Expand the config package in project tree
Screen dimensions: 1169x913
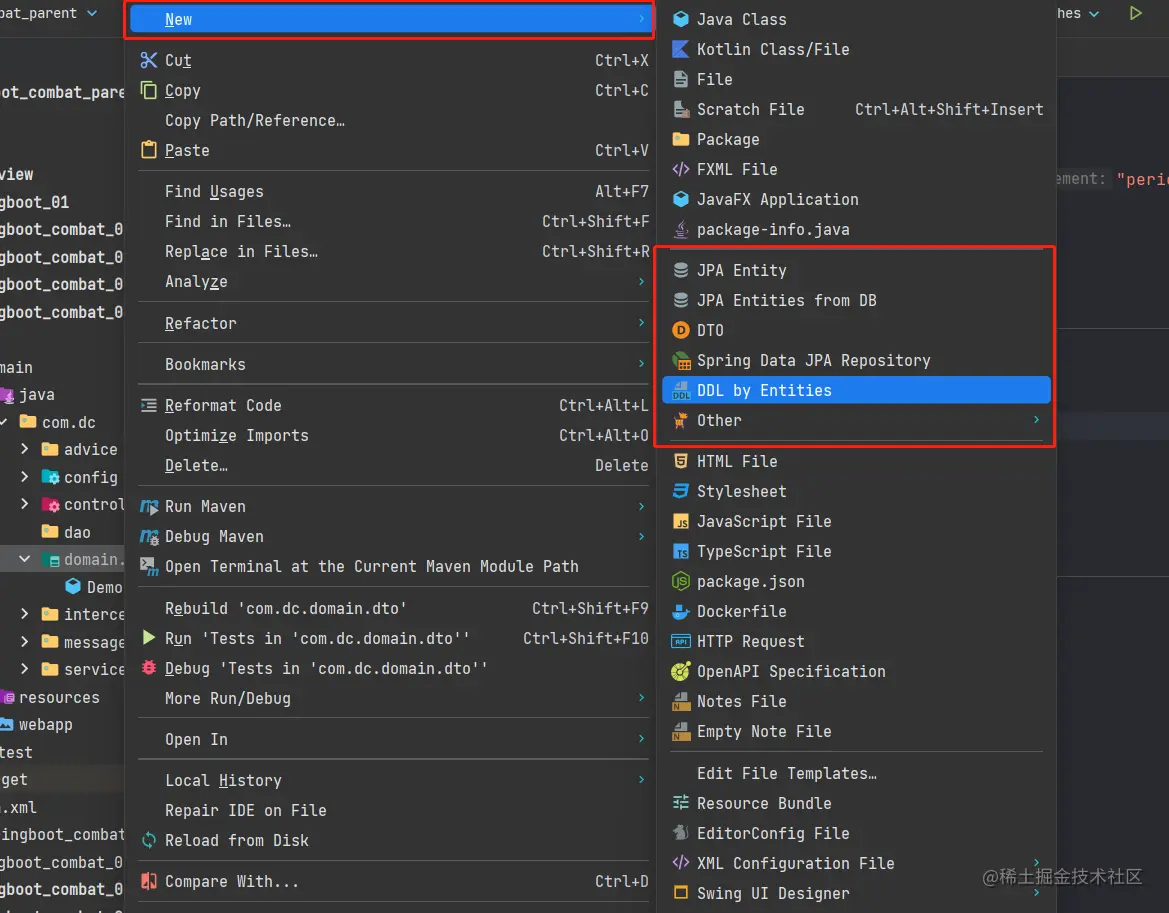pyautogui.click(x=25, y=476)
